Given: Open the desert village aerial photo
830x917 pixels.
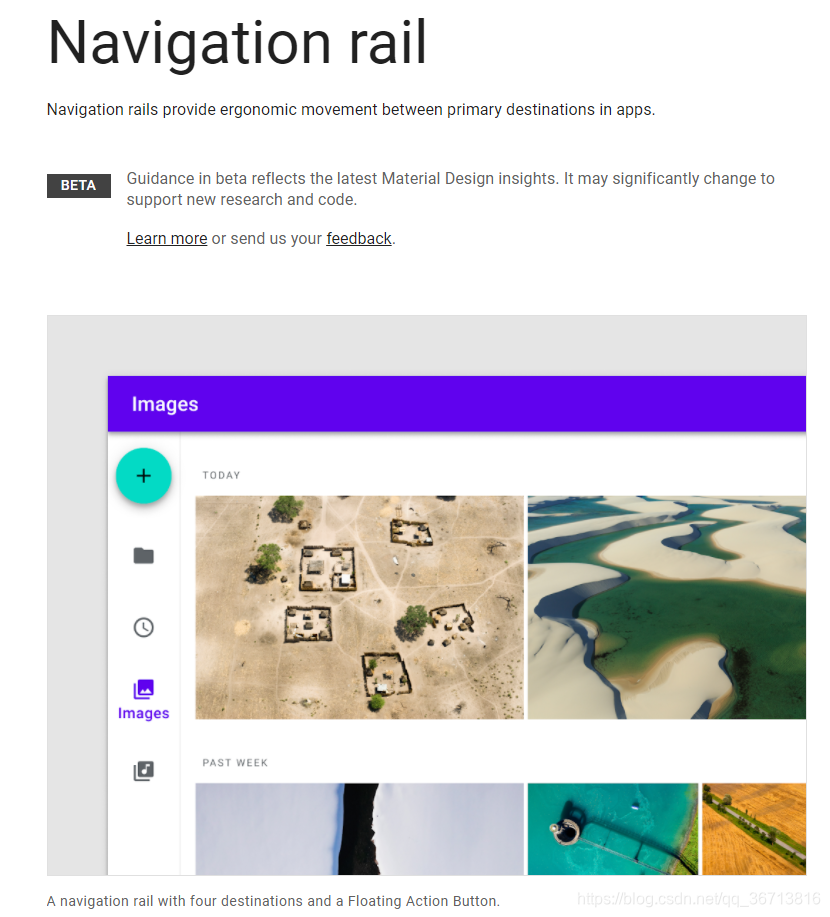Looking at the screenshot, I should pos(359,607).
